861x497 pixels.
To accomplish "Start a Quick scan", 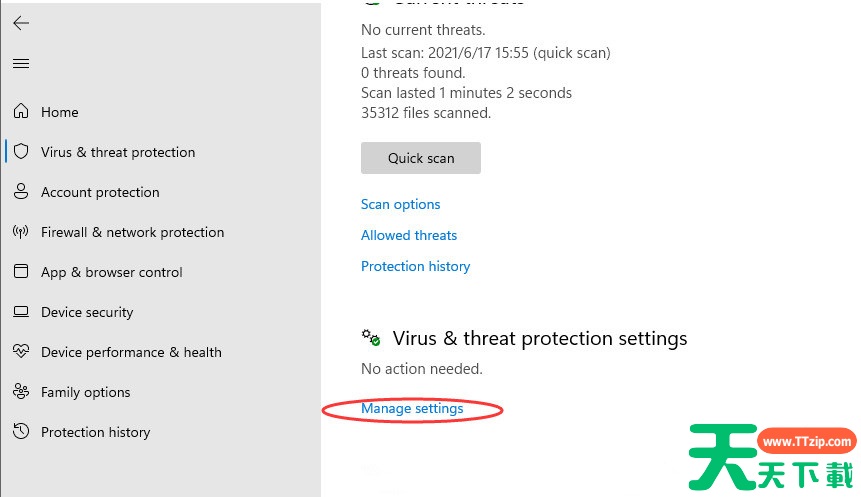I will pos(421,158).
